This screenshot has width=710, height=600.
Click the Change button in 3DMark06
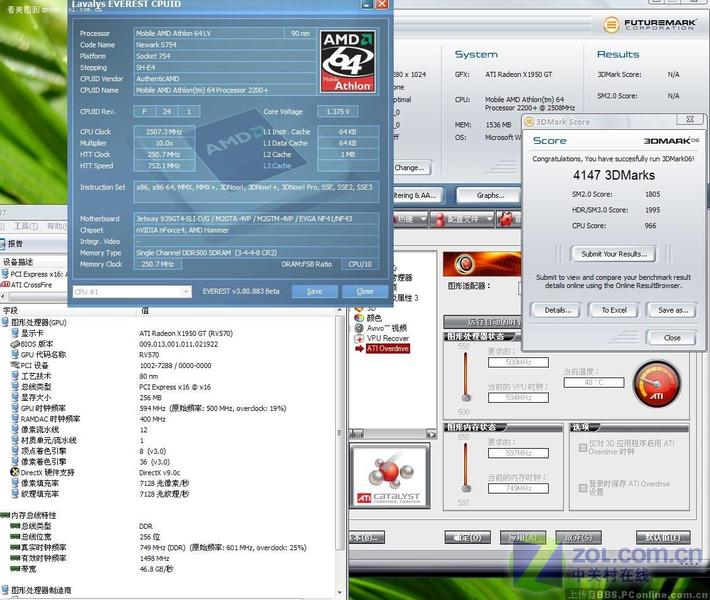click(x=412, y=168)
